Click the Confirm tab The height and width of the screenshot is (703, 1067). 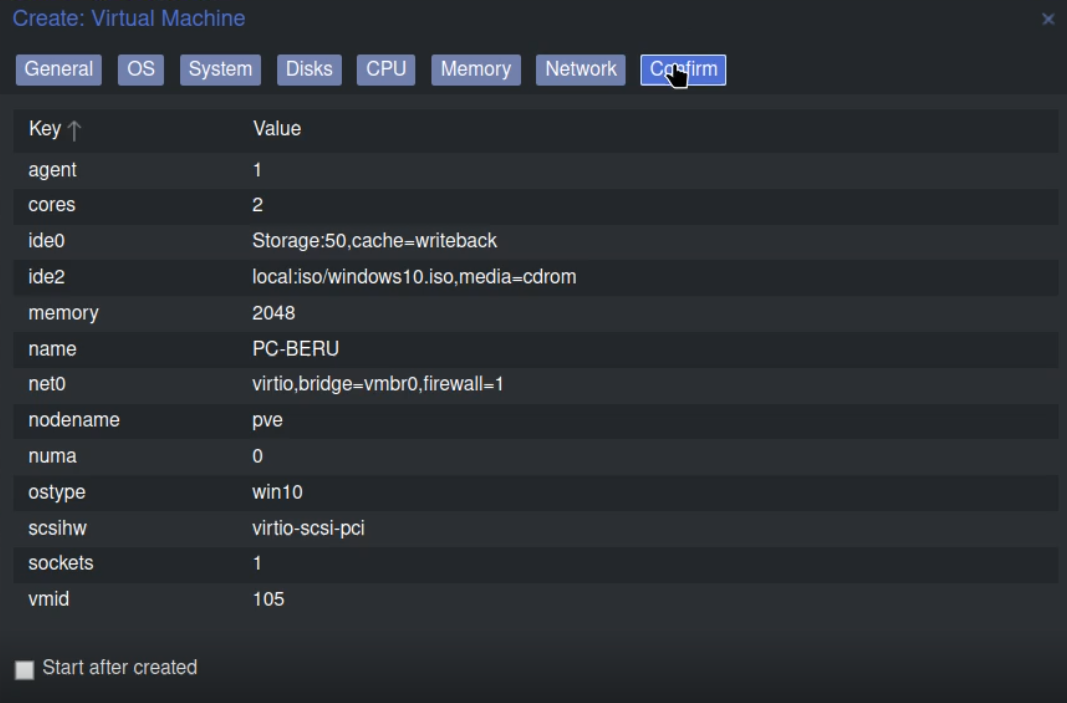pyautogui.click(x=683, y=69)
